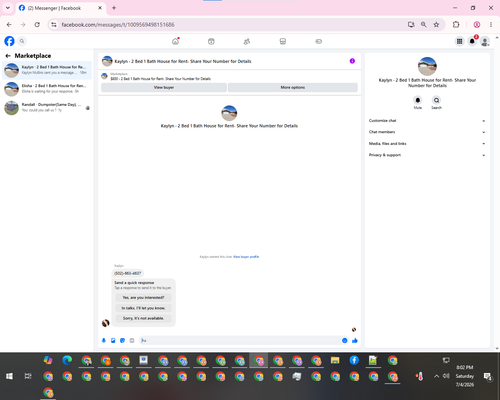This screenshot has height=400, width=500.
Task: Expand the Privacy & support section
Action: click(427, 155)
